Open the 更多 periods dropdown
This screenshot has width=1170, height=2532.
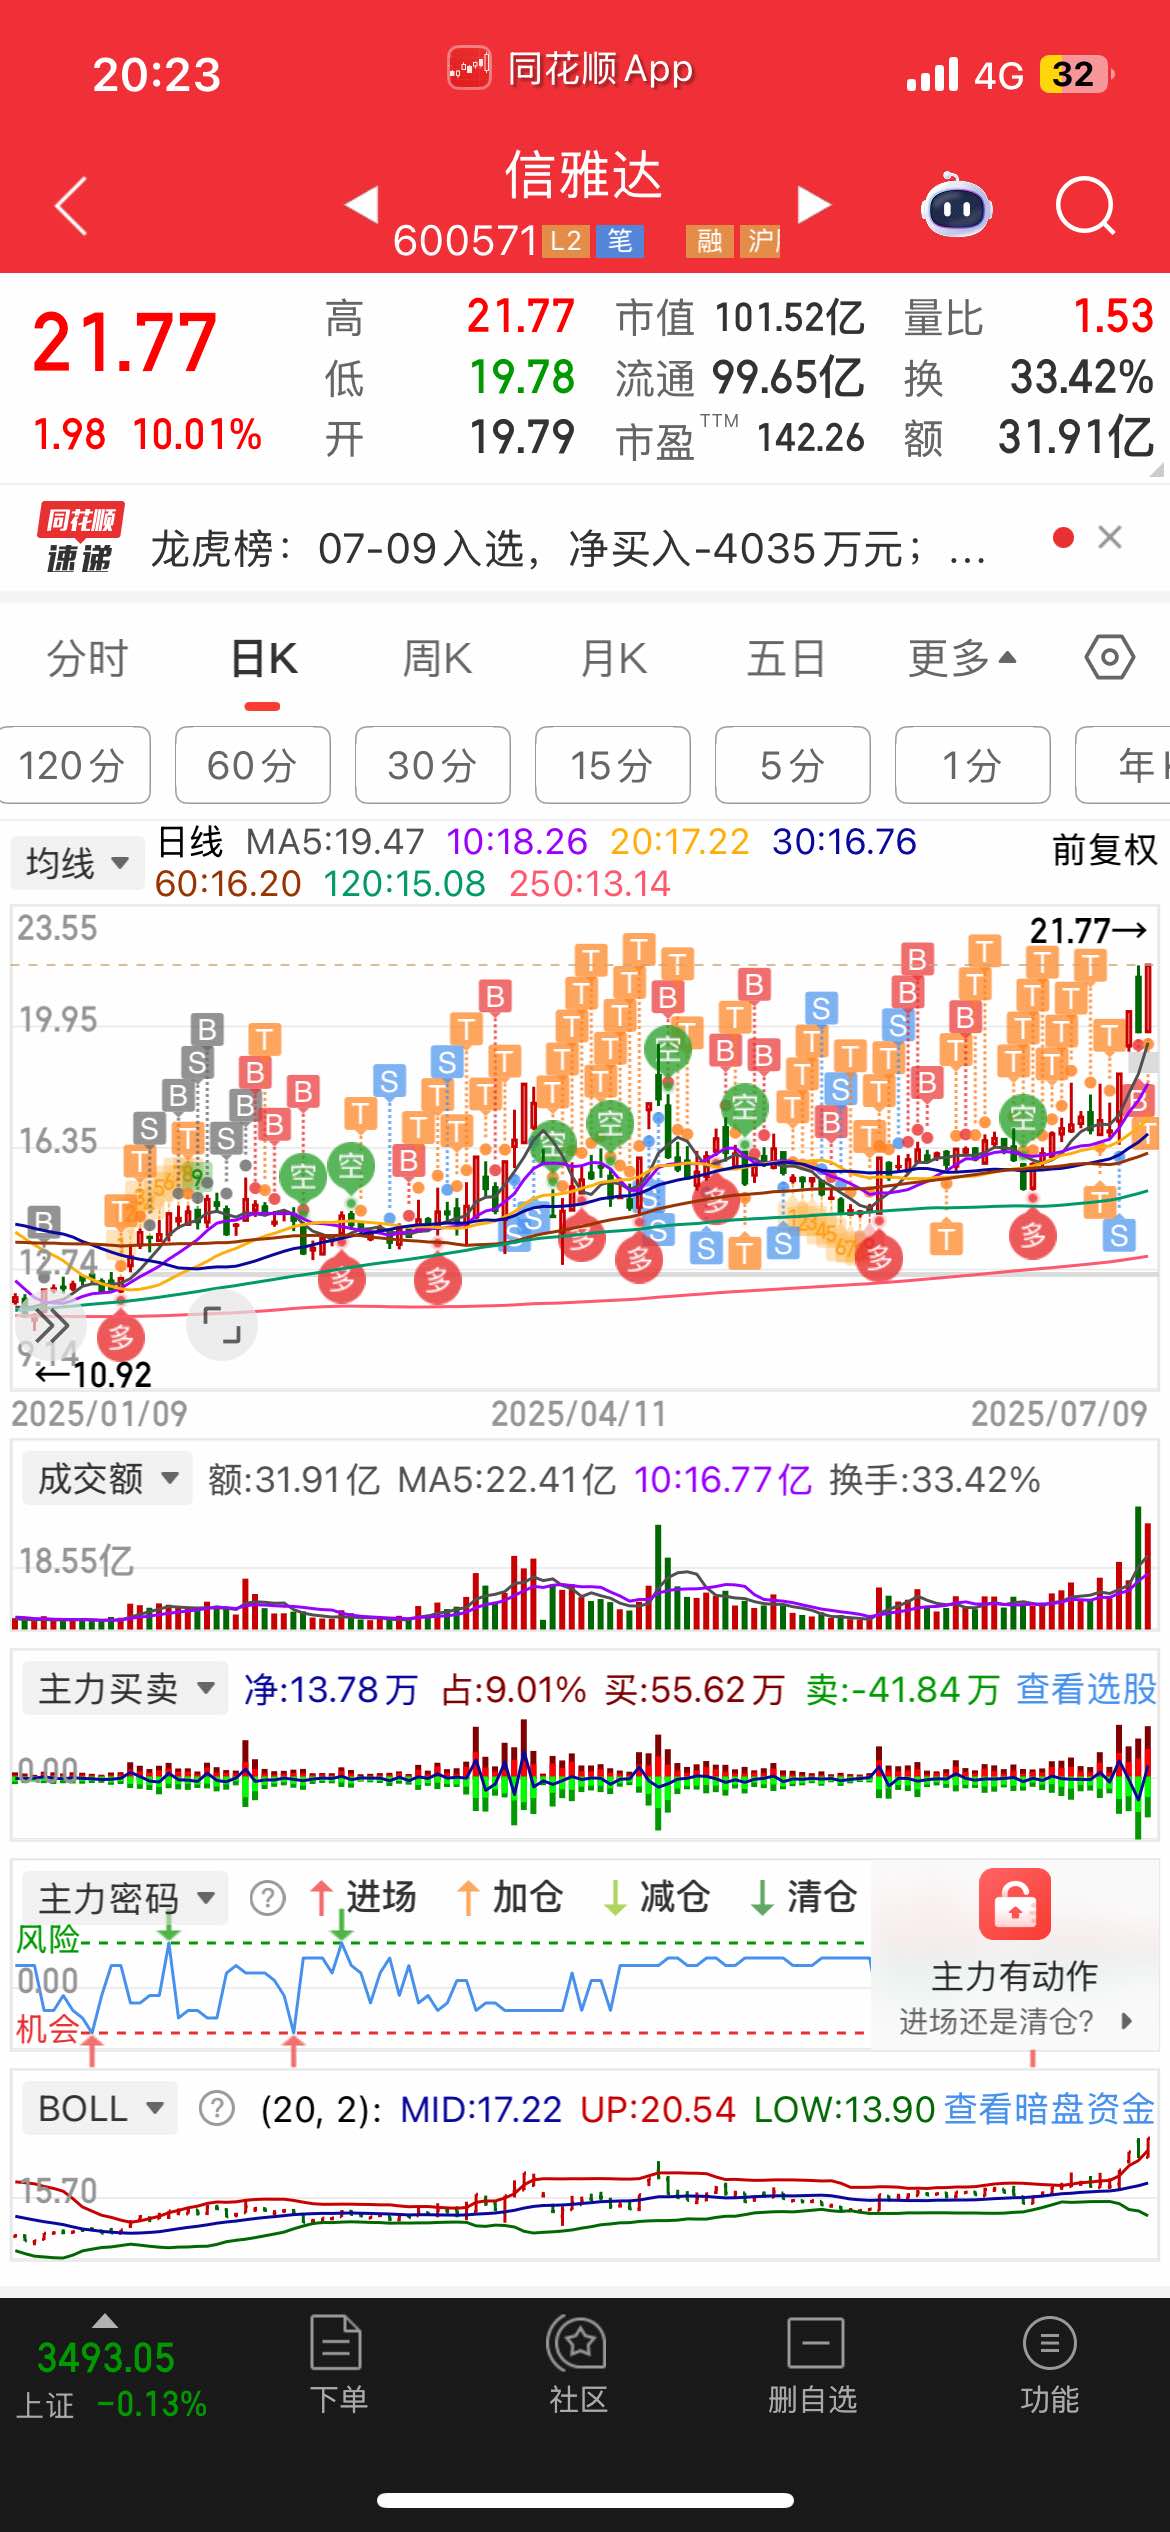point(962,659)
